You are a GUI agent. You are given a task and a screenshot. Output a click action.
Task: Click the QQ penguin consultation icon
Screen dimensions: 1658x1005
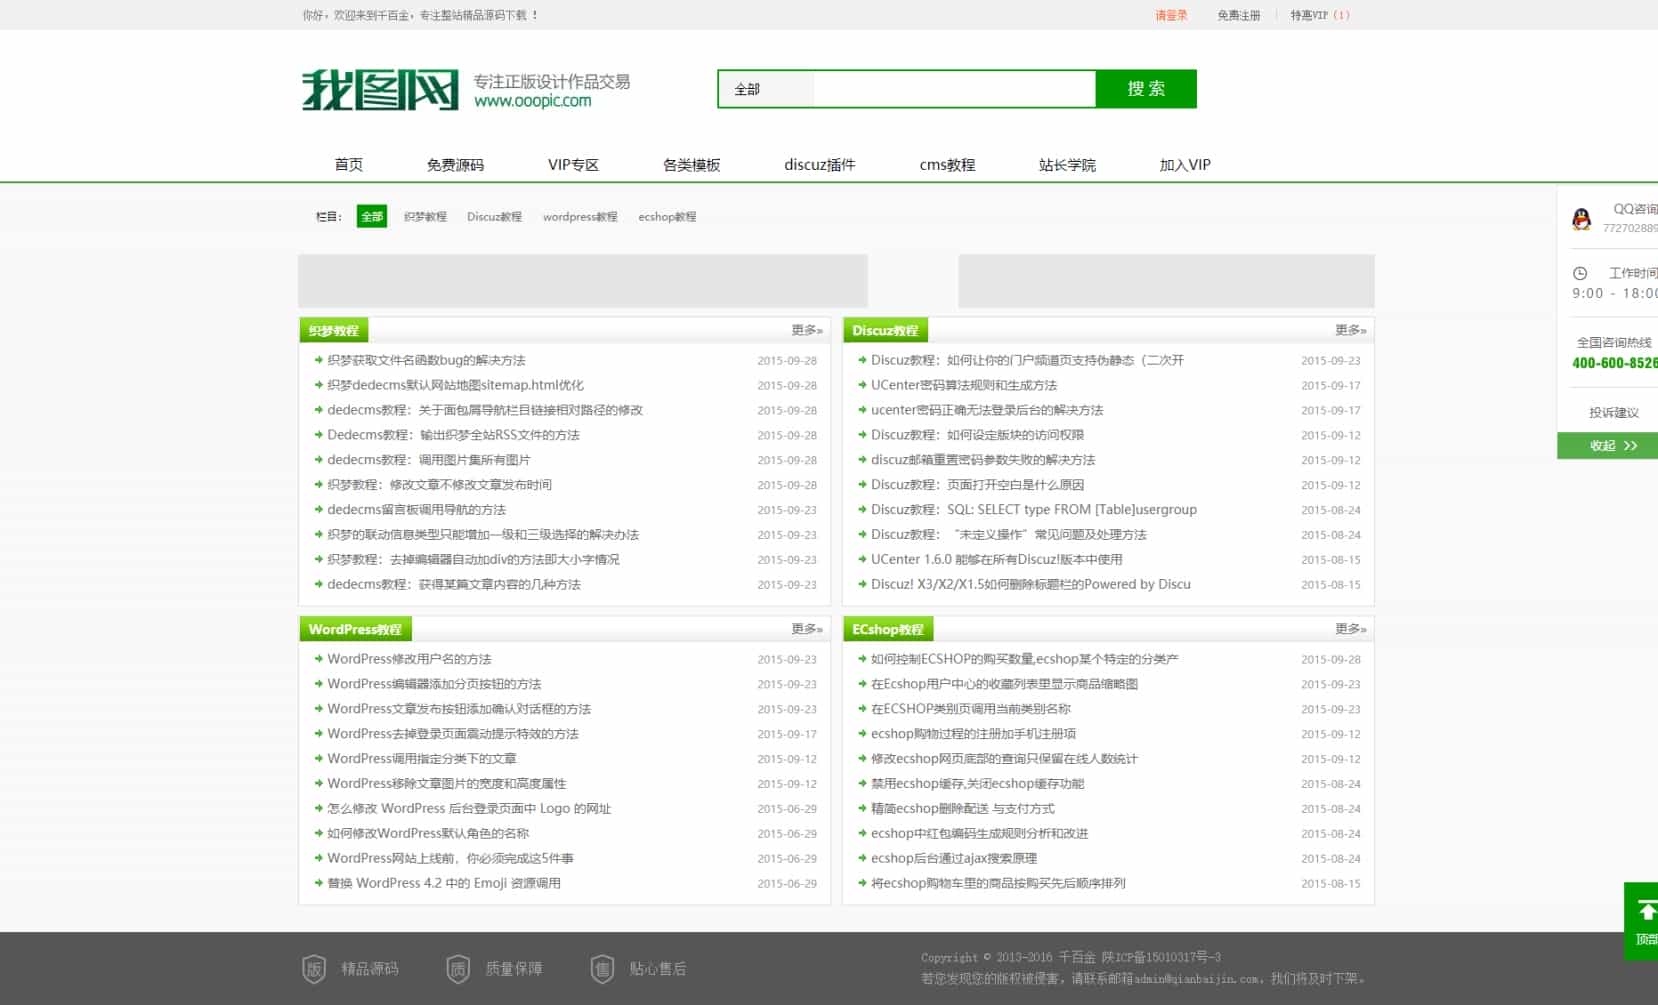click(x=1581, y=219)
